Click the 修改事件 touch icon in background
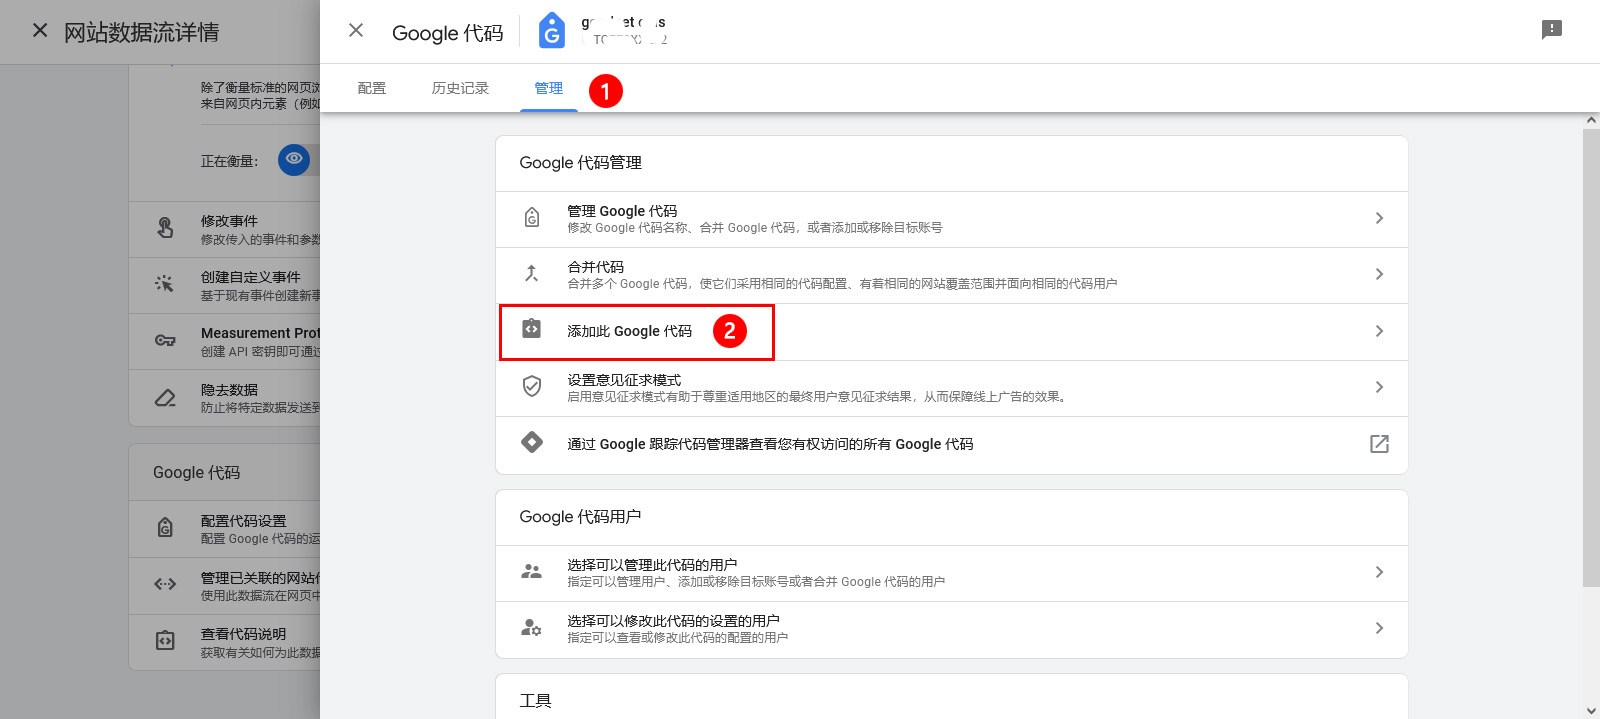The image size is (1600, 719). 165,228
